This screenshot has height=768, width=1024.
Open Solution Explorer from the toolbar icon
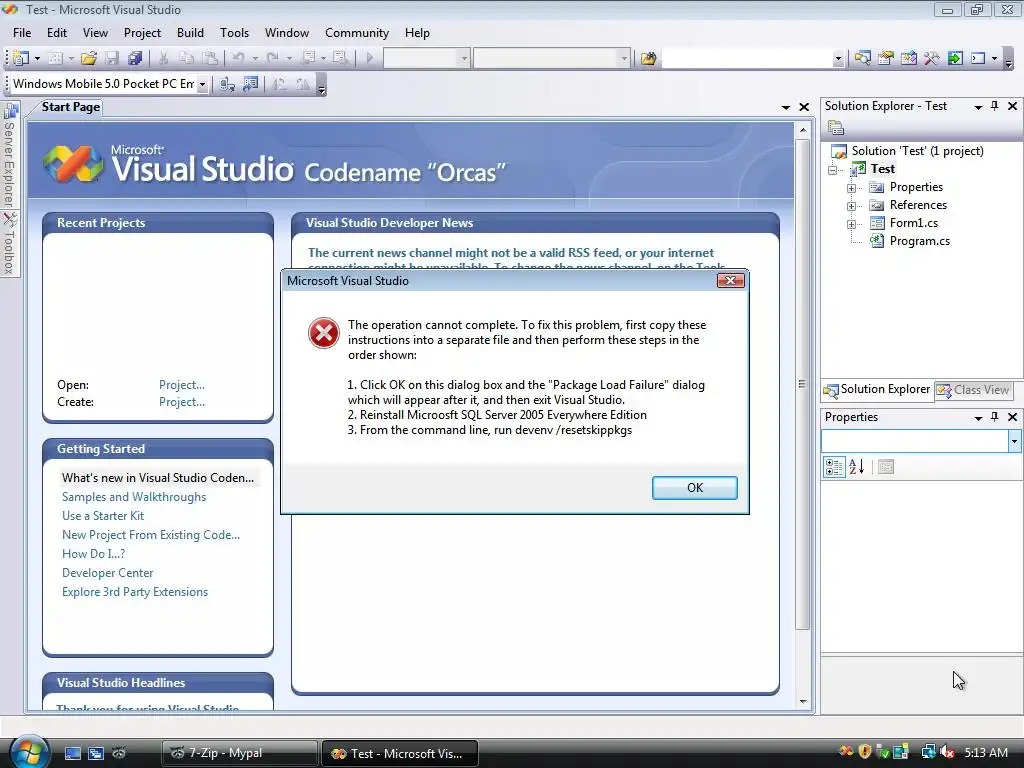[862, 58]
